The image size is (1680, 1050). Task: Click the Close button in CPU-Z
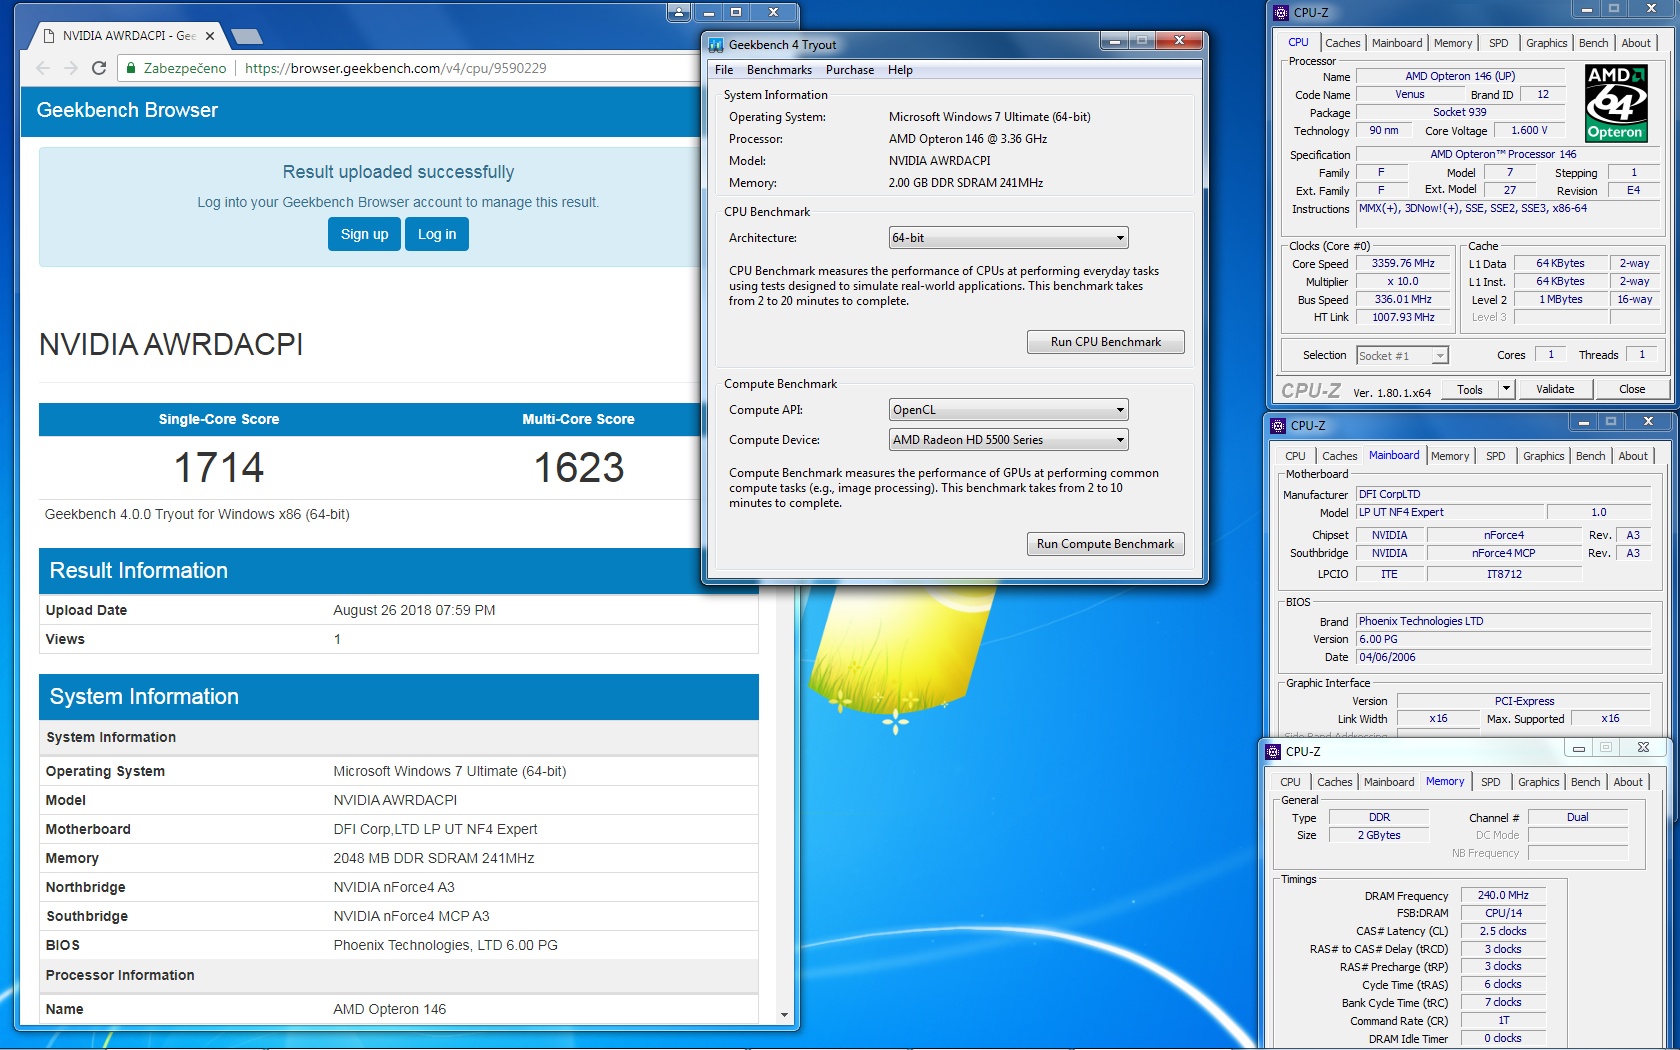tap(1632, 389)
